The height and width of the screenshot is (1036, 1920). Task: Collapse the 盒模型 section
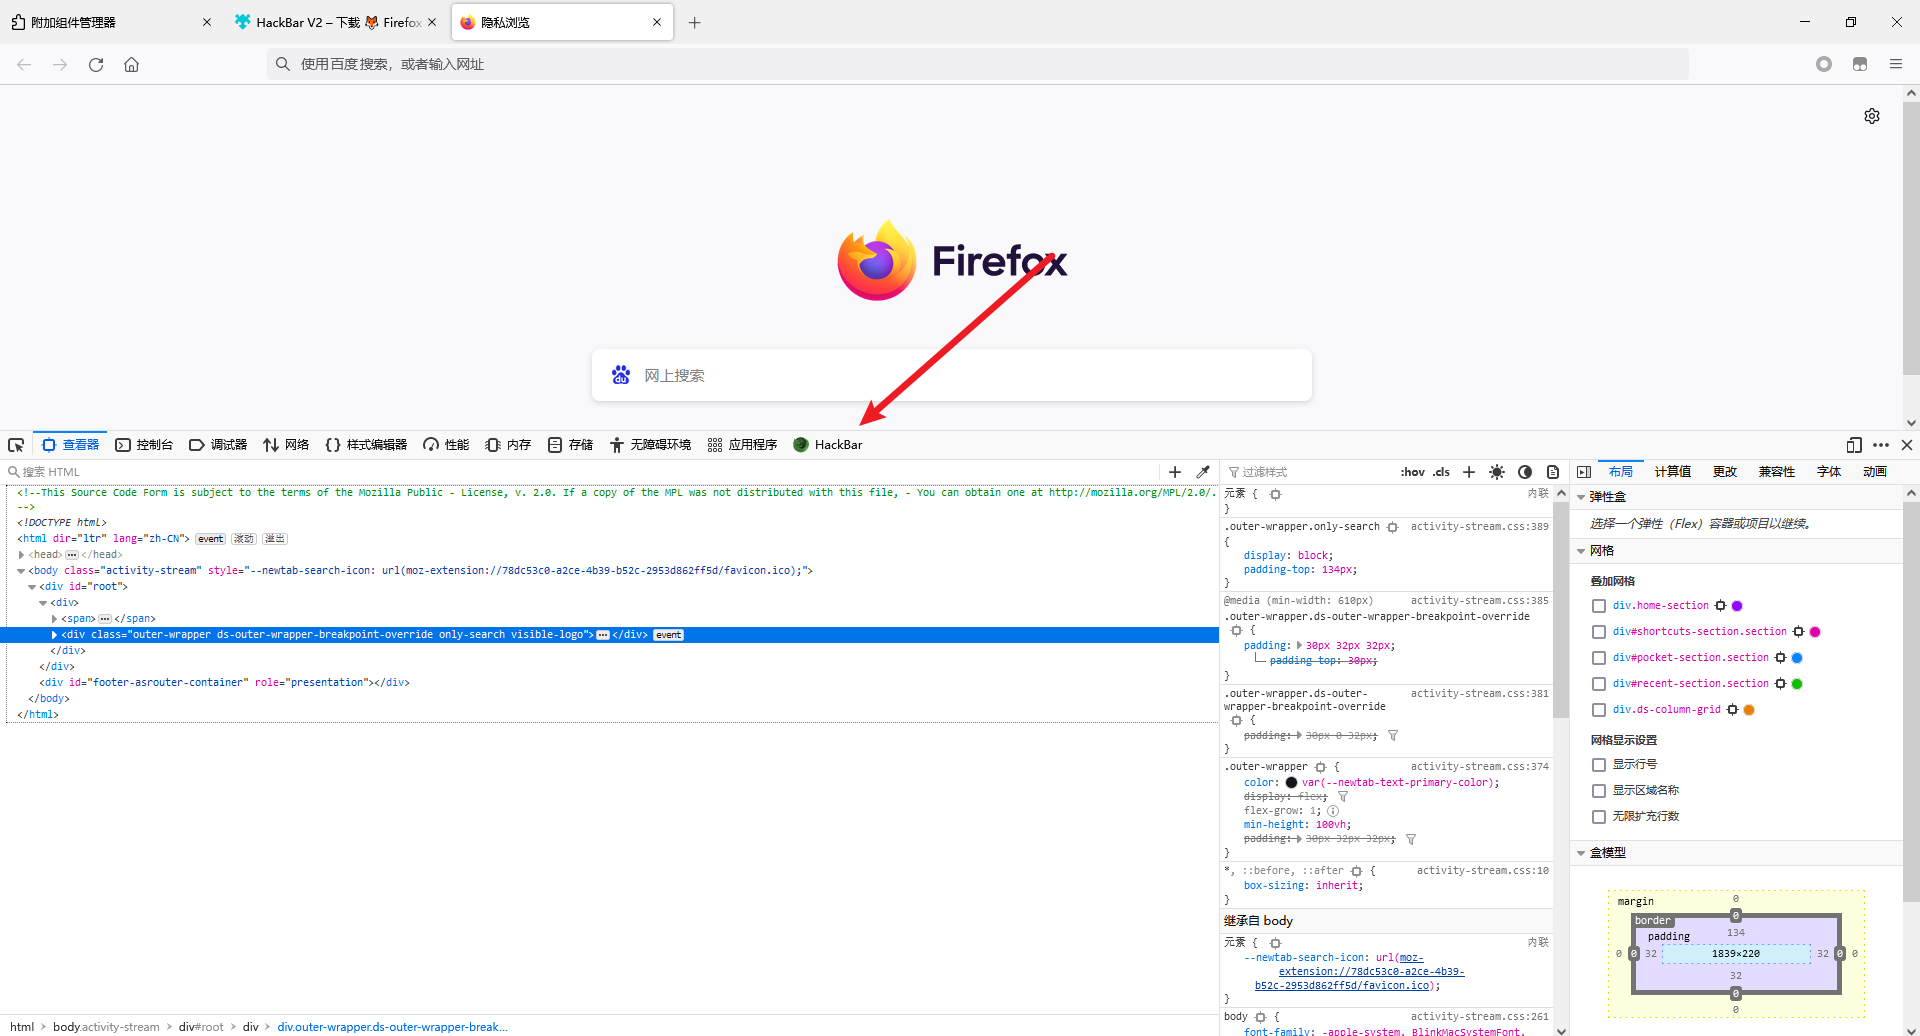tap(1581, 853)
